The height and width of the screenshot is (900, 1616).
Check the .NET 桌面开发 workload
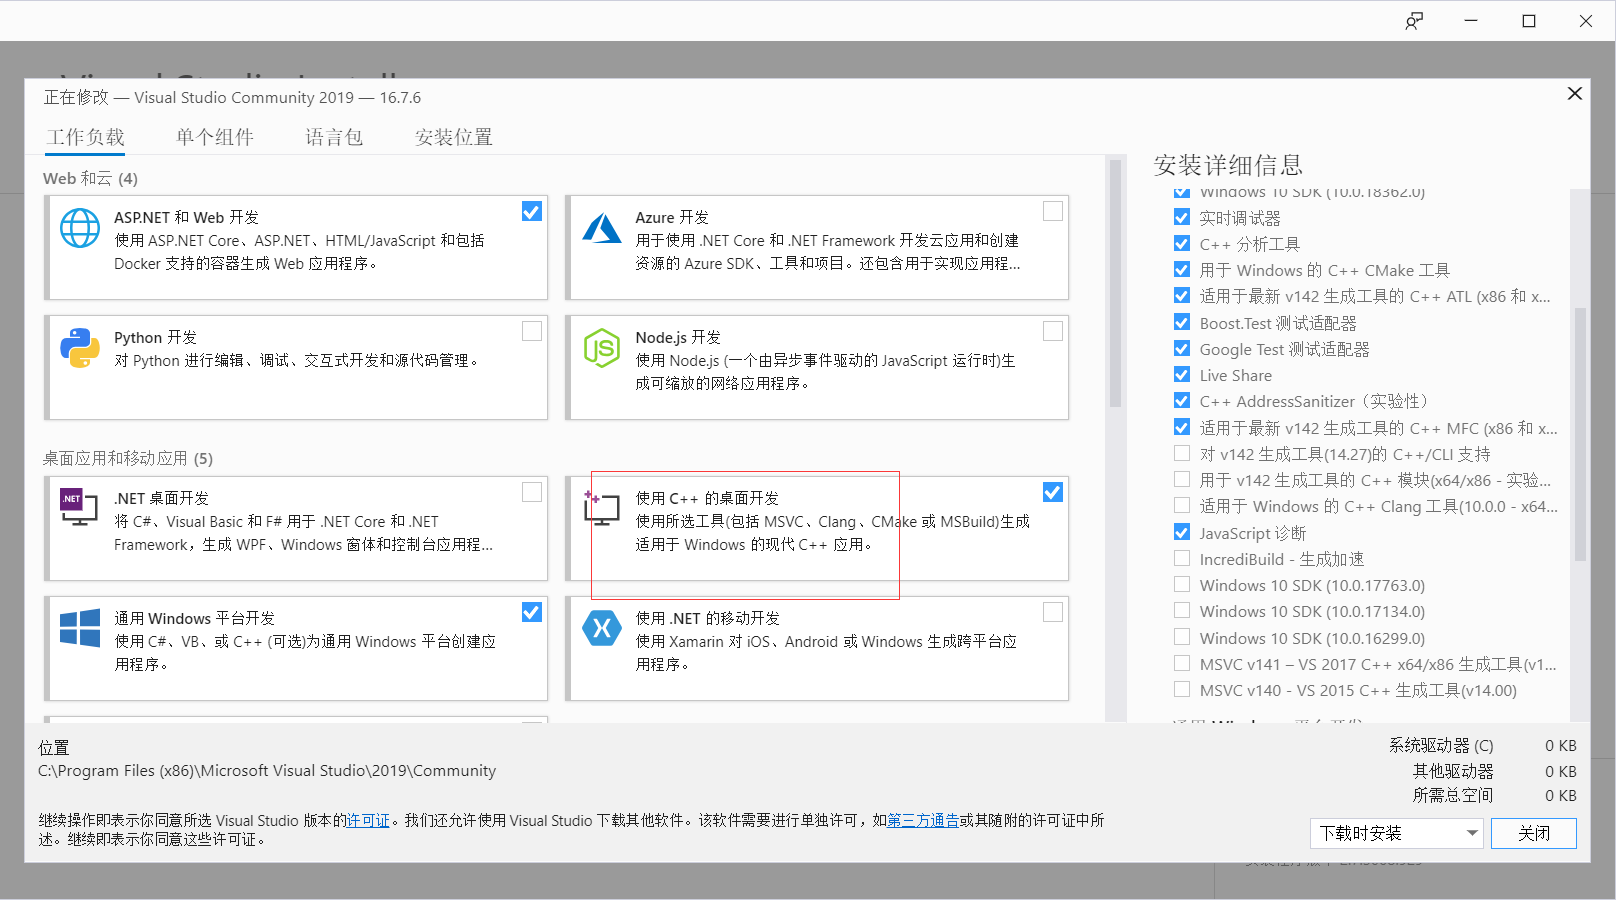pyautogui.click(x=532, y=492)
